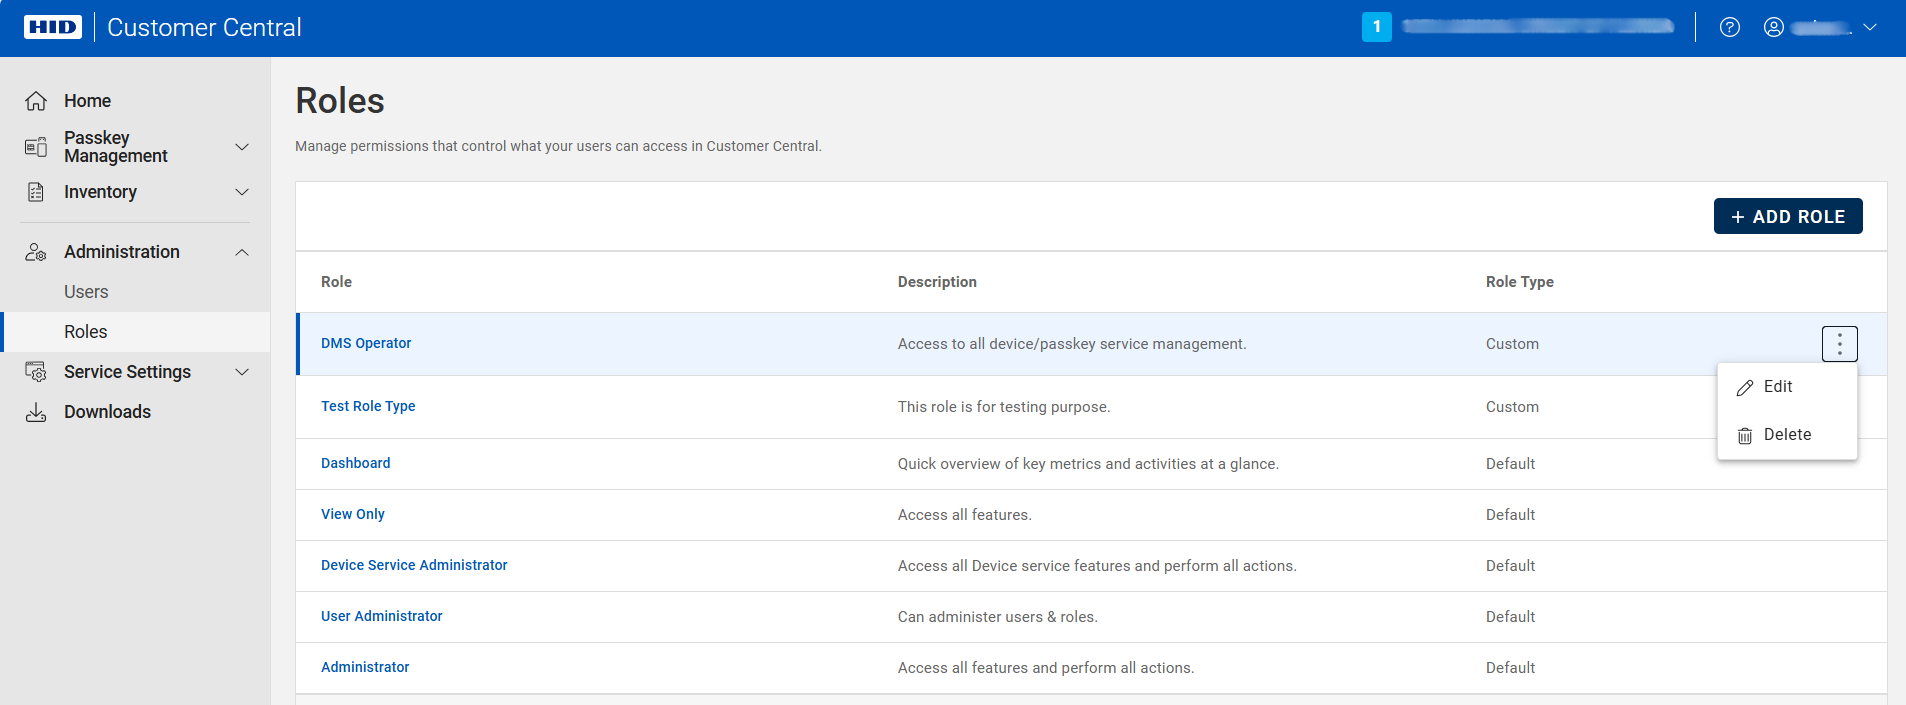Click Custom role type in Test Role Type row
The height and width of the screenshot is (705, 1906).
pos(1512,407)
